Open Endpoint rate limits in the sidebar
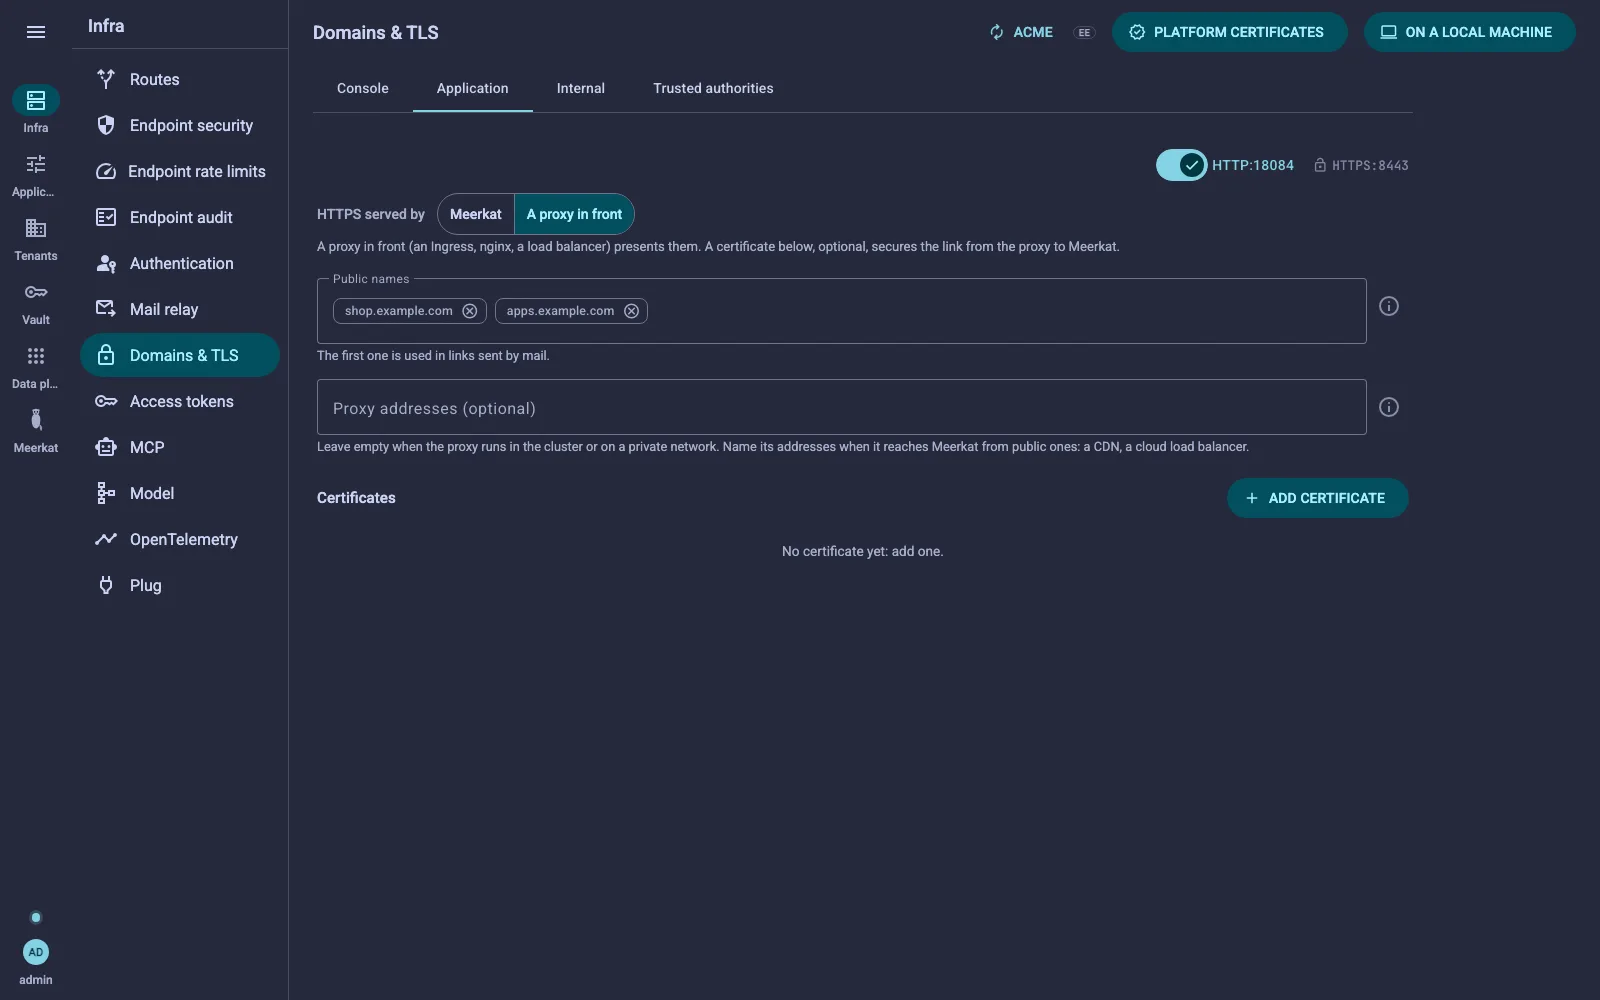 pyautogui.click(x=180, y=171)
